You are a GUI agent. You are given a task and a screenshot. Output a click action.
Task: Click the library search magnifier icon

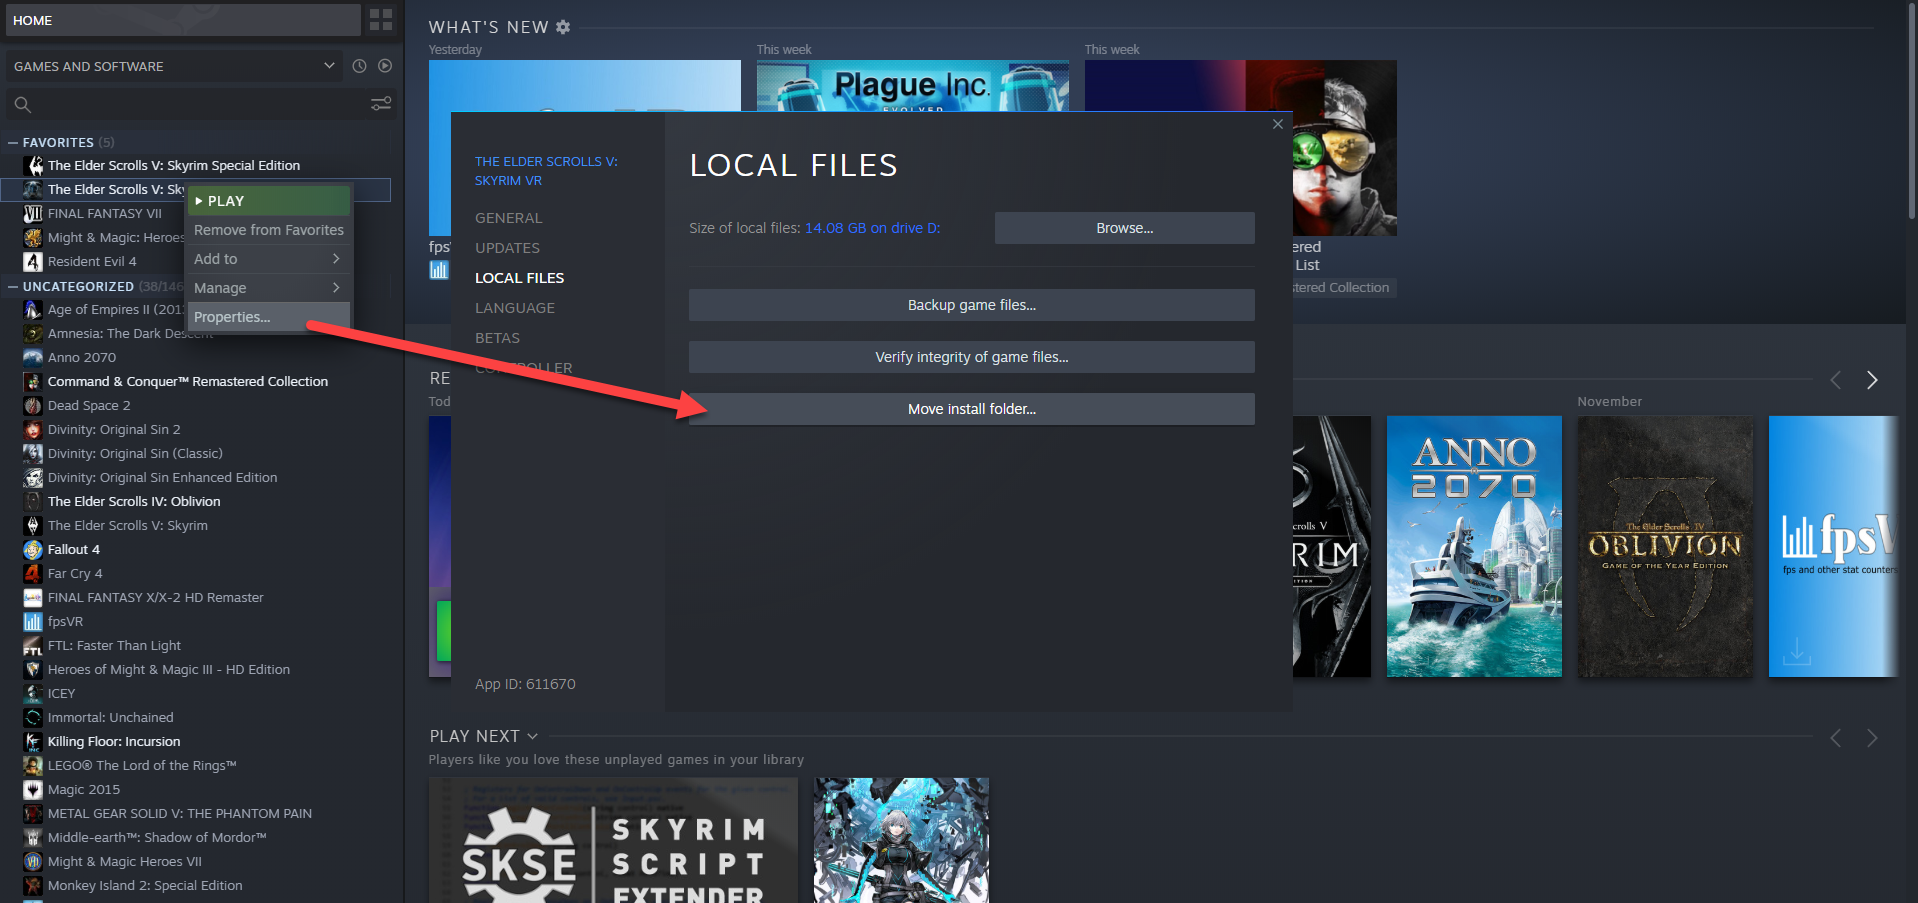tap(23, 104)
